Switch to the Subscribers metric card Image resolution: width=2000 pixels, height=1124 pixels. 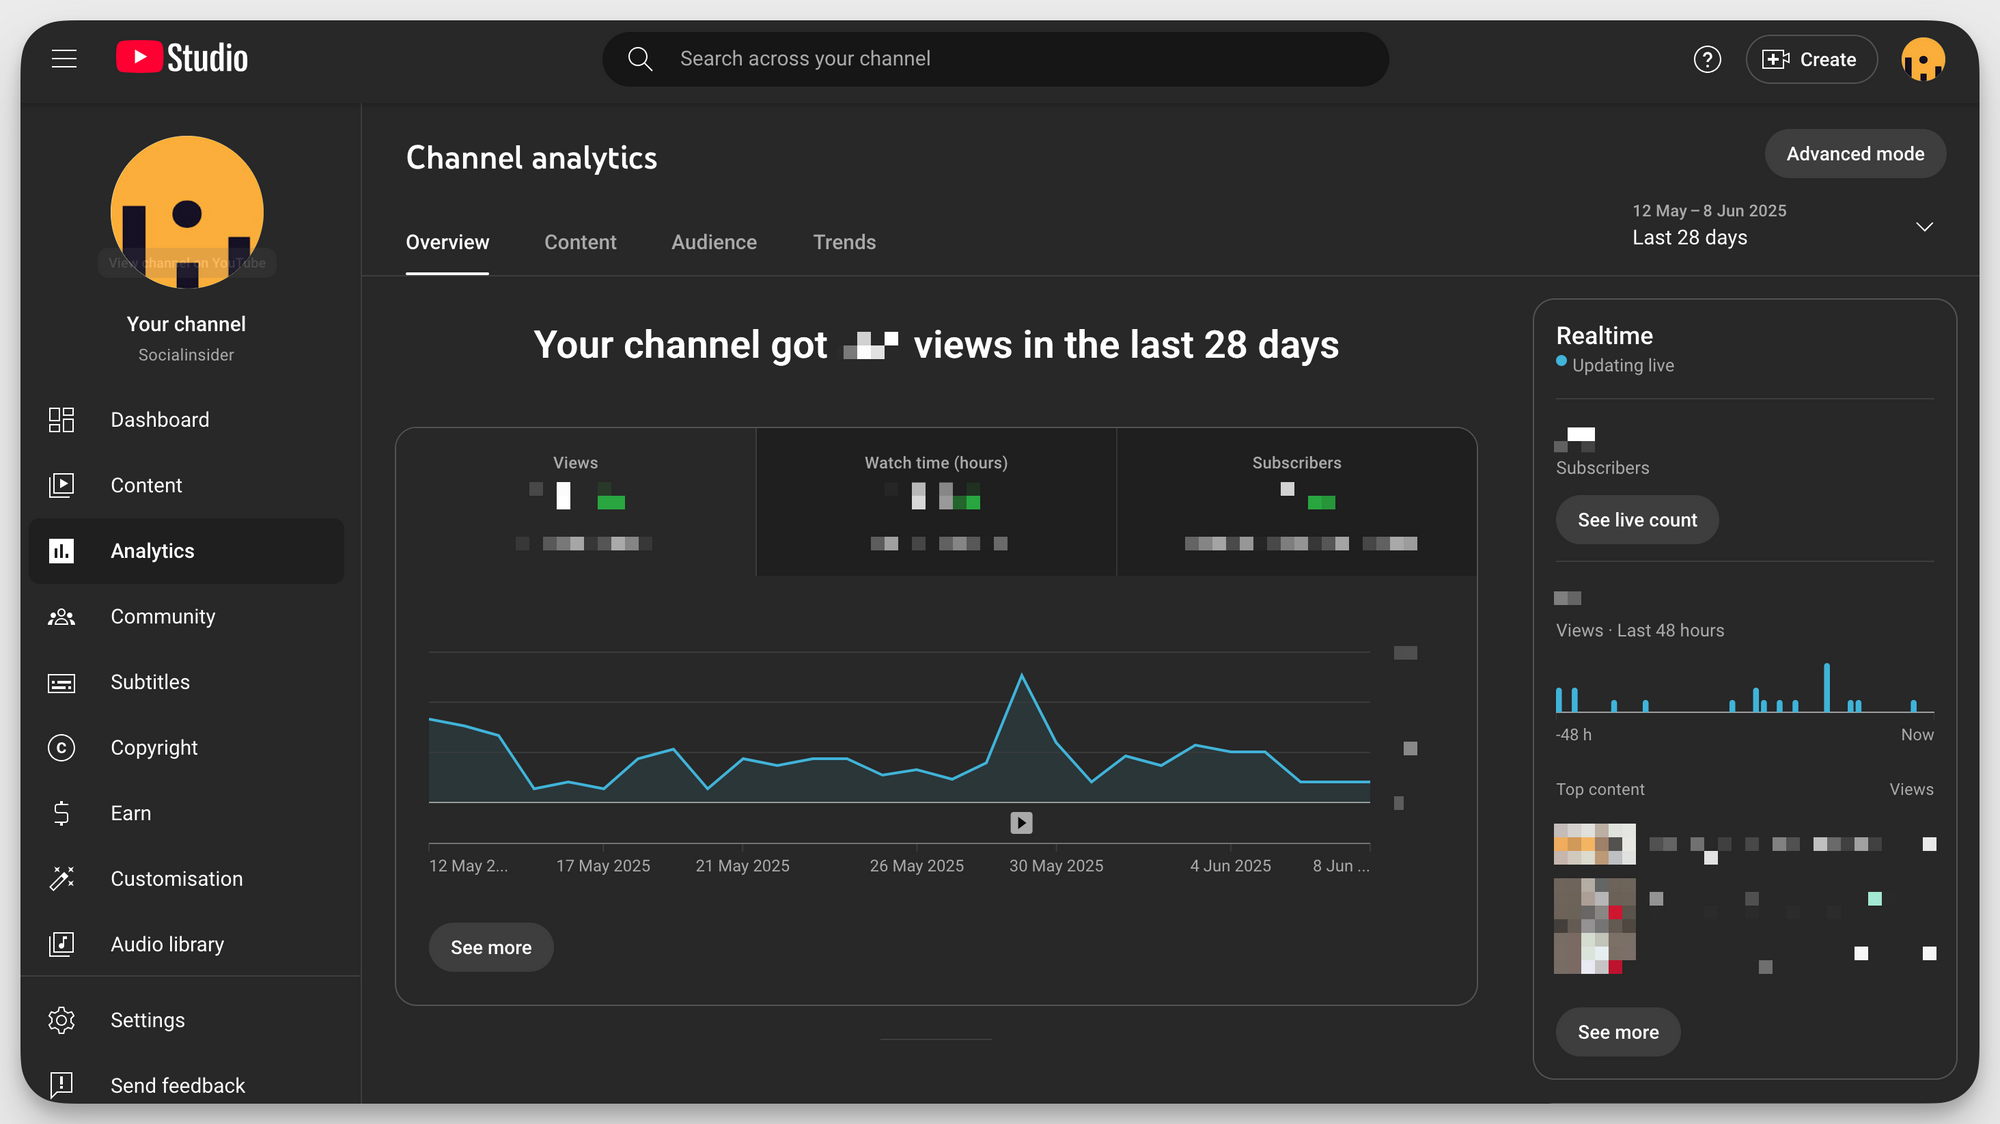(x=1296, y=502)
